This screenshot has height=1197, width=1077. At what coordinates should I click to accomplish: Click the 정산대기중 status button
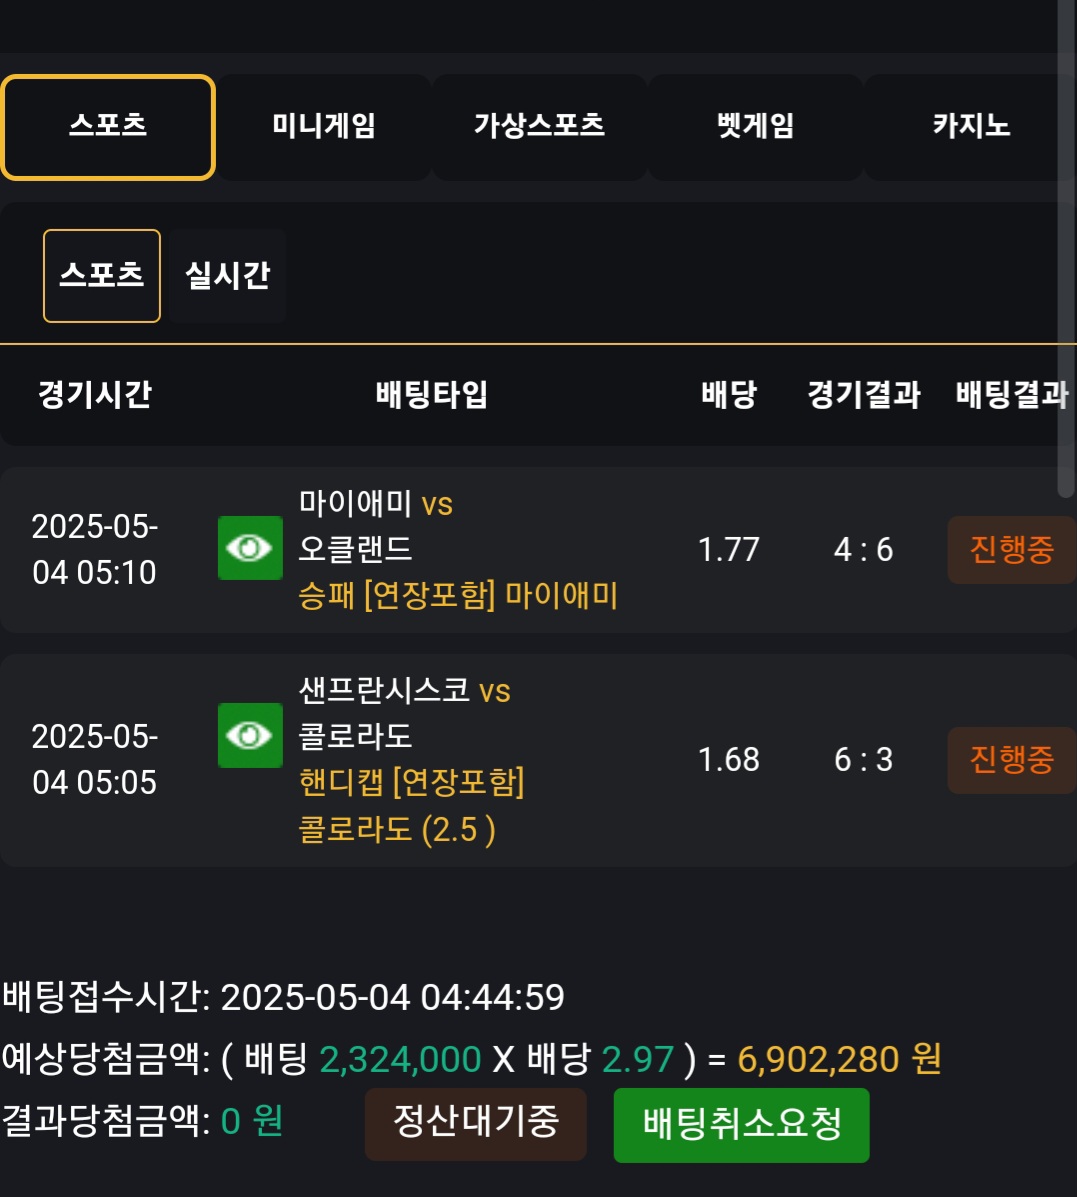[475, 1124]
